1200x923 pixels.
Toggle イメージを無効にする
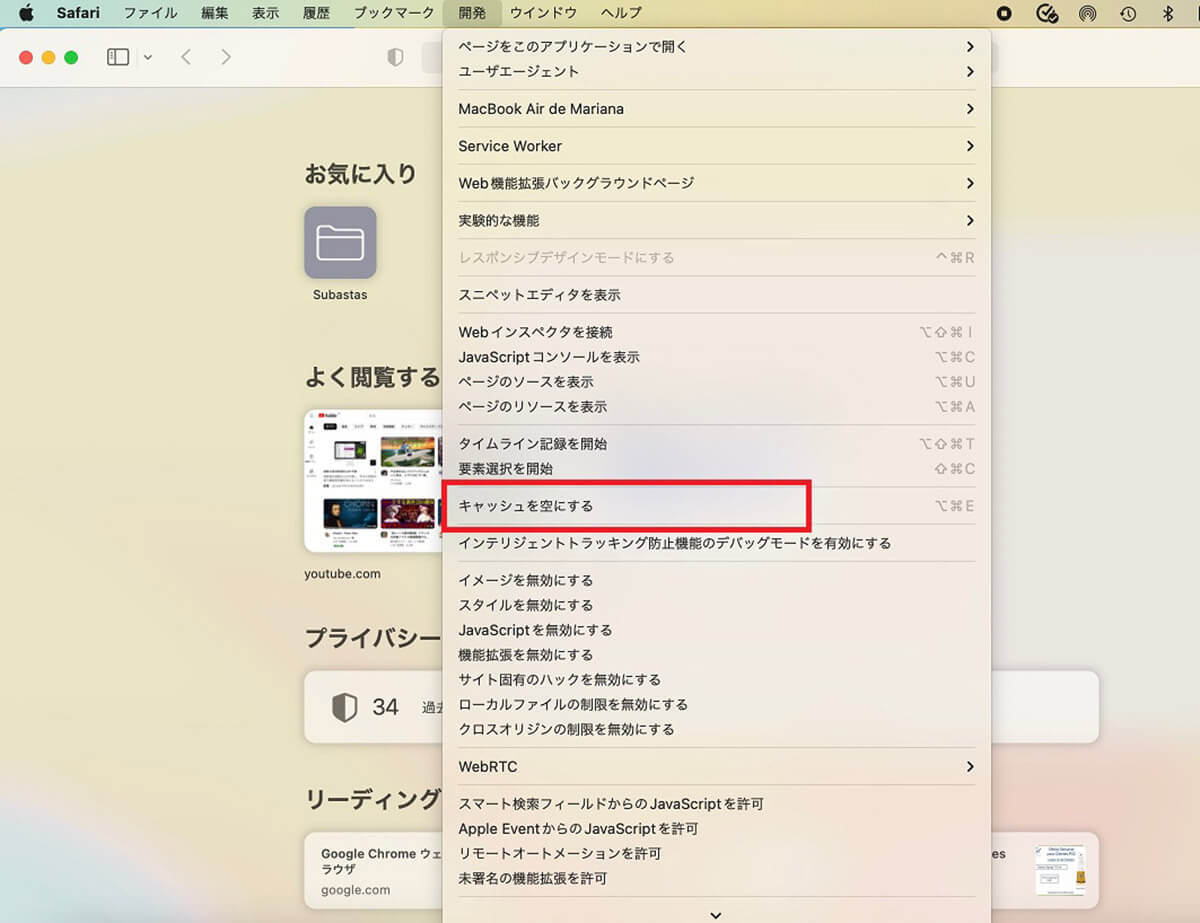[717, 580]
